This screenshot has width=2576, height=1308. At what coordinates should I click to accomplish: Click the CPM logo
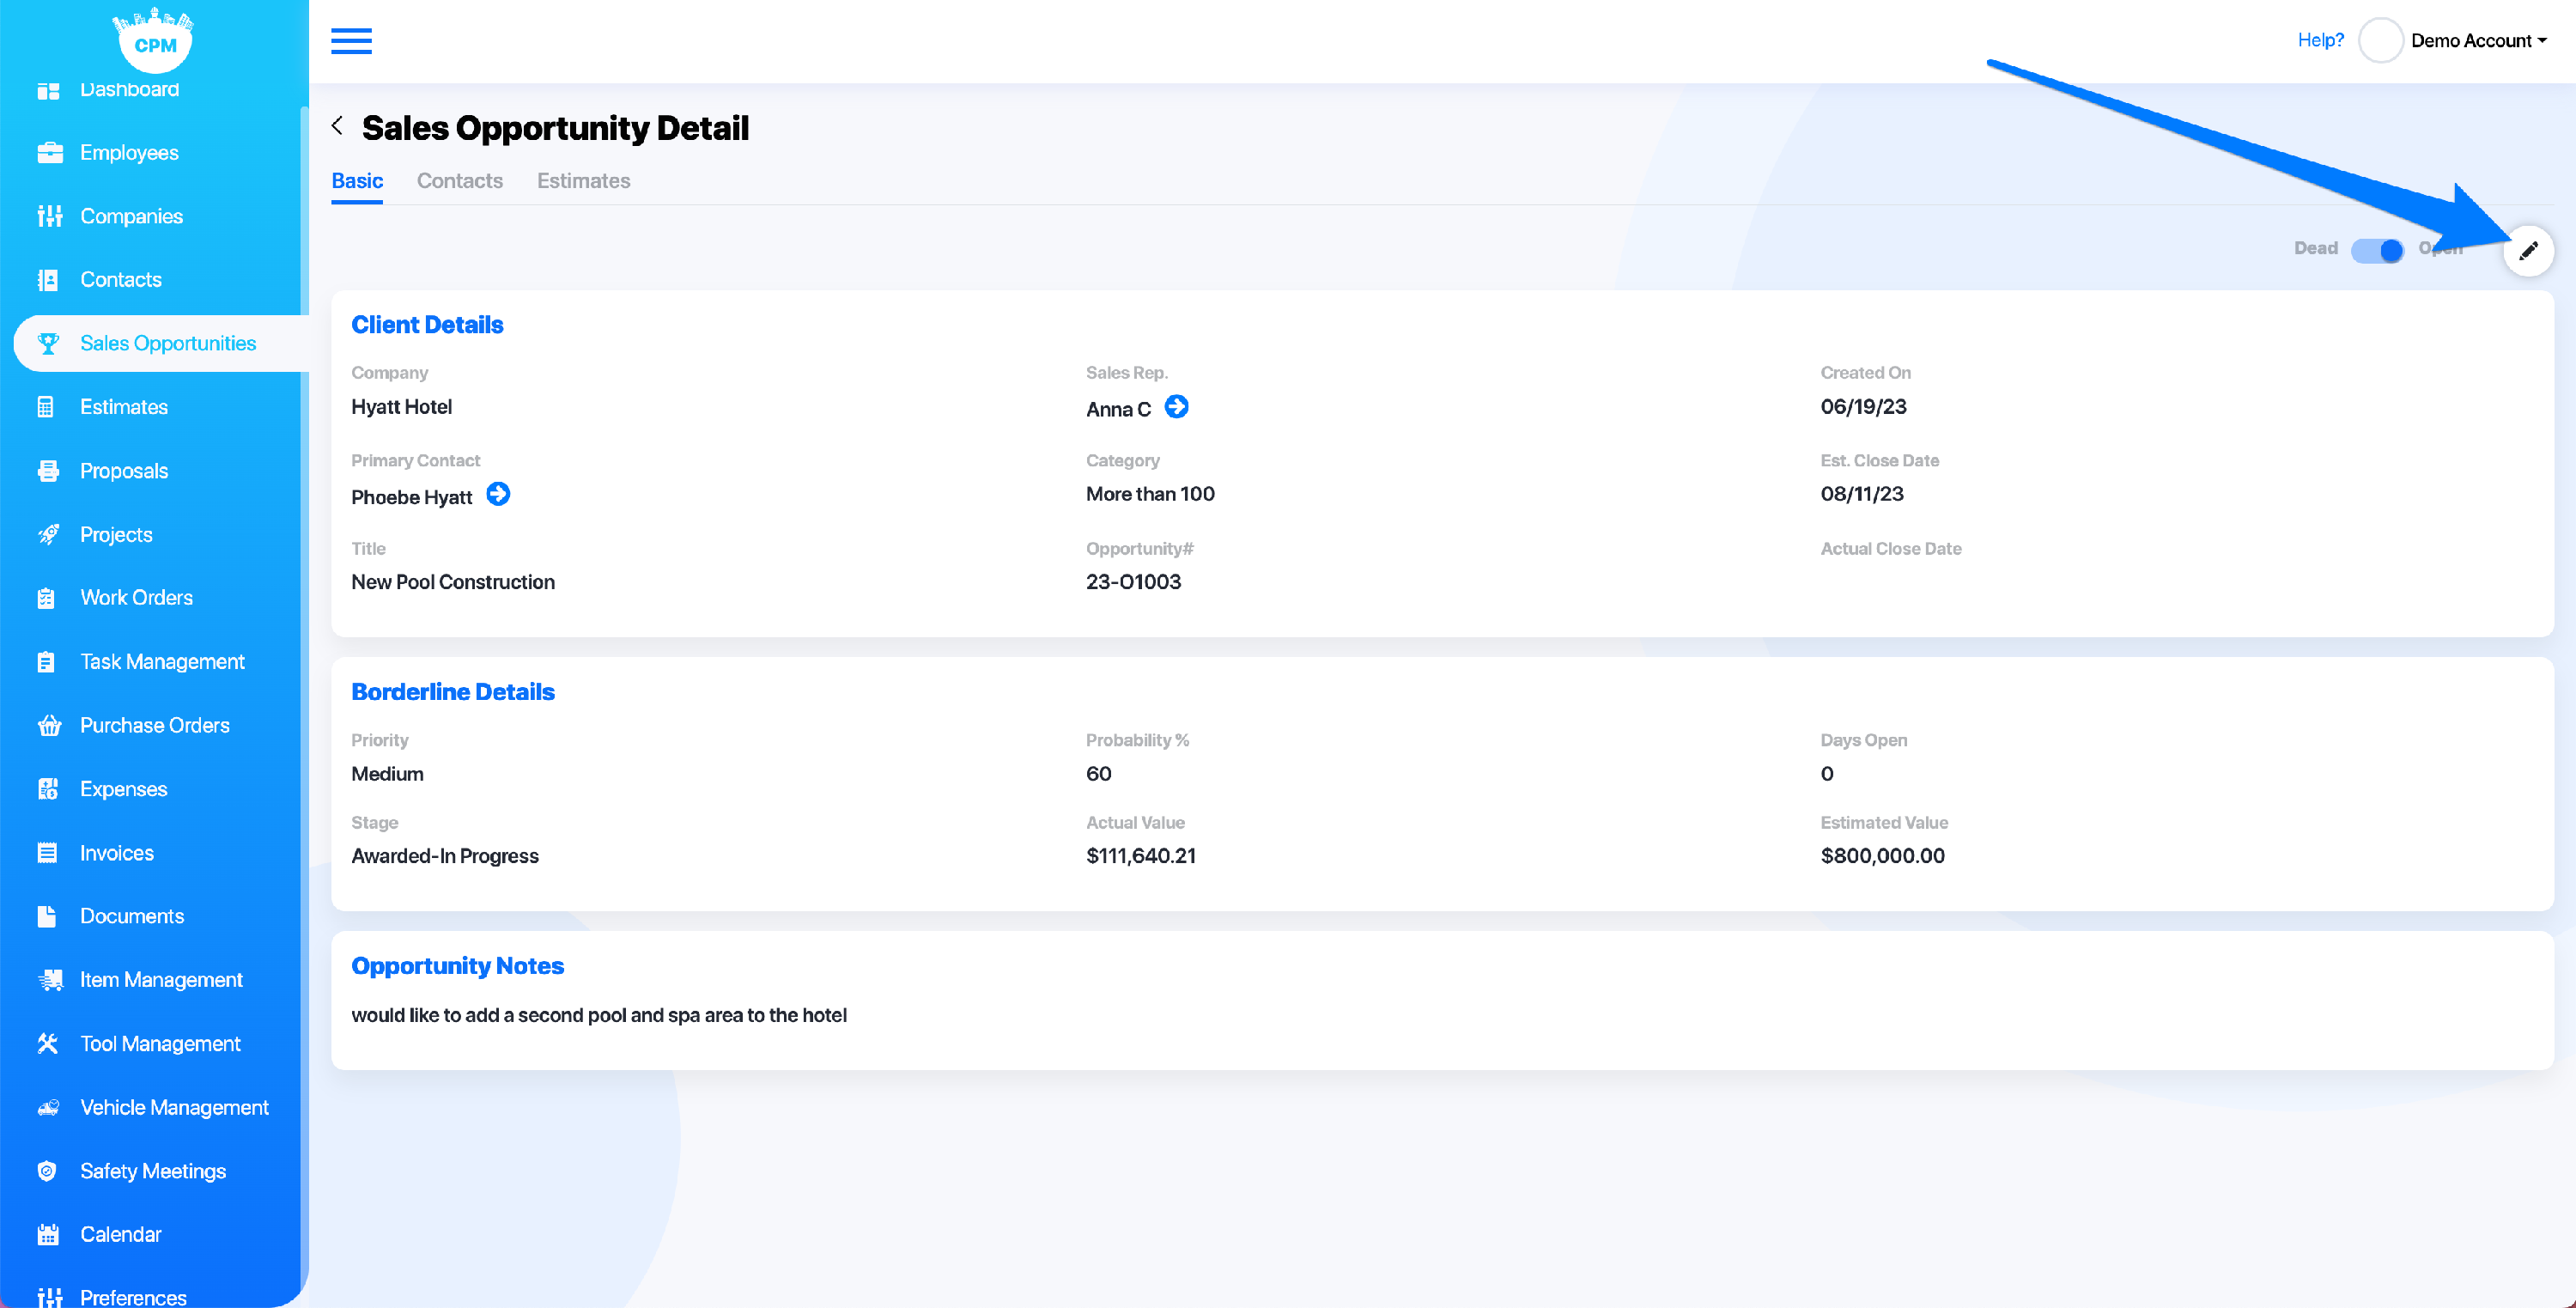coord(154,40)
